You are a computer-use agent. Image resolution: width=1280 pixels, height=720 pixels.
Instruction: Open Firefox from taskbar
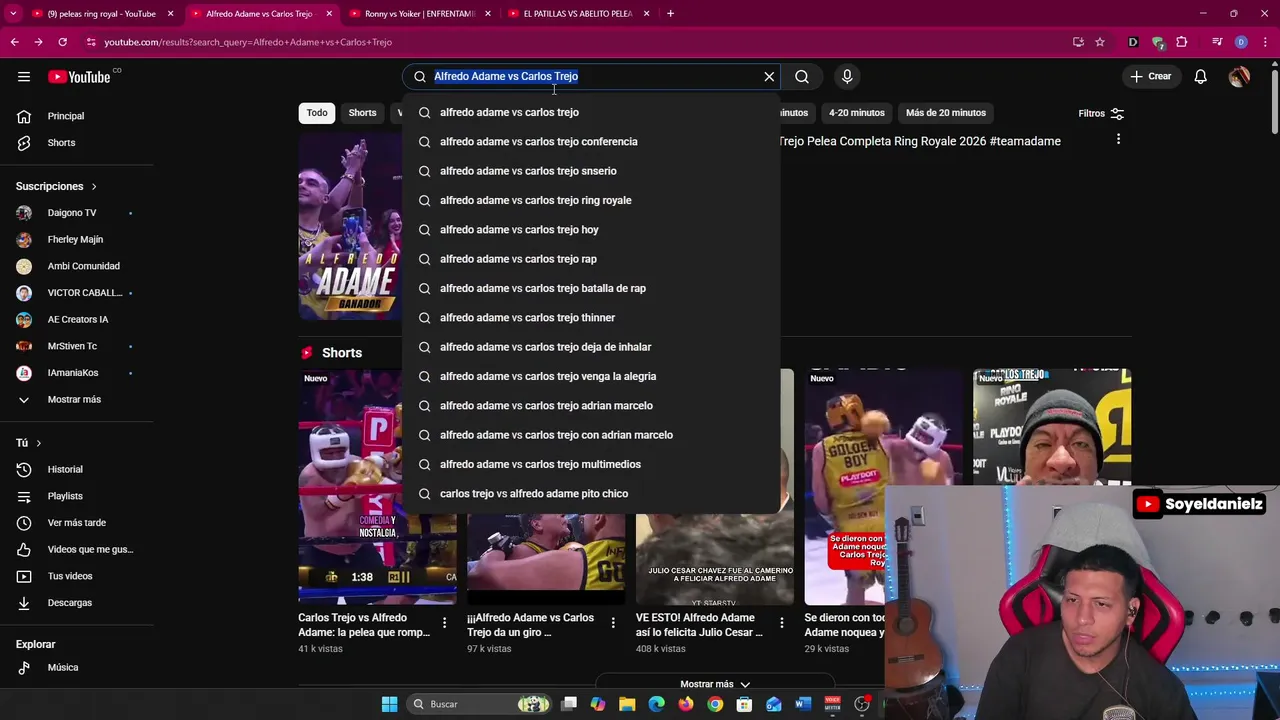pyautogui.click(x=685, y=704)
